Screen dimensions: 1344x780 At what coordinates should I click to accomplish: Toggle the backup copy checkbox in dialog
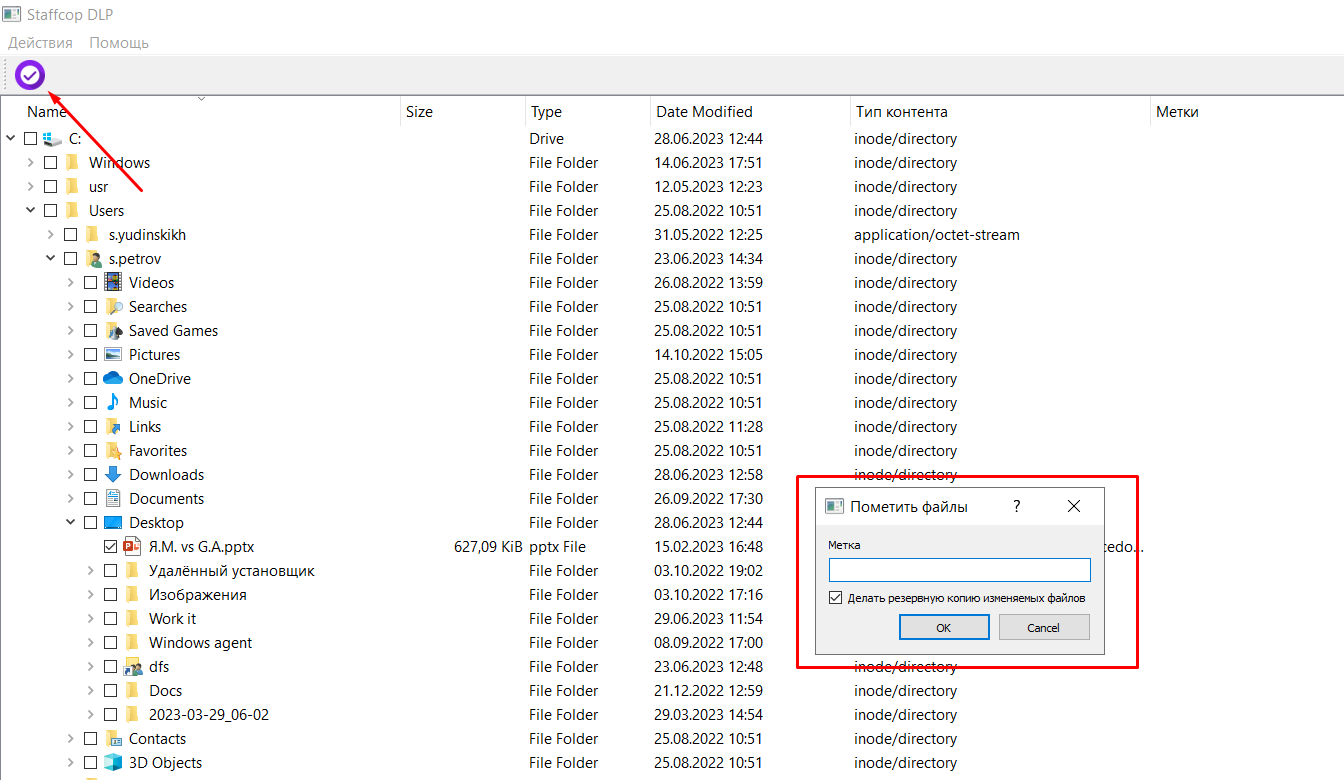tap(836, 598)
